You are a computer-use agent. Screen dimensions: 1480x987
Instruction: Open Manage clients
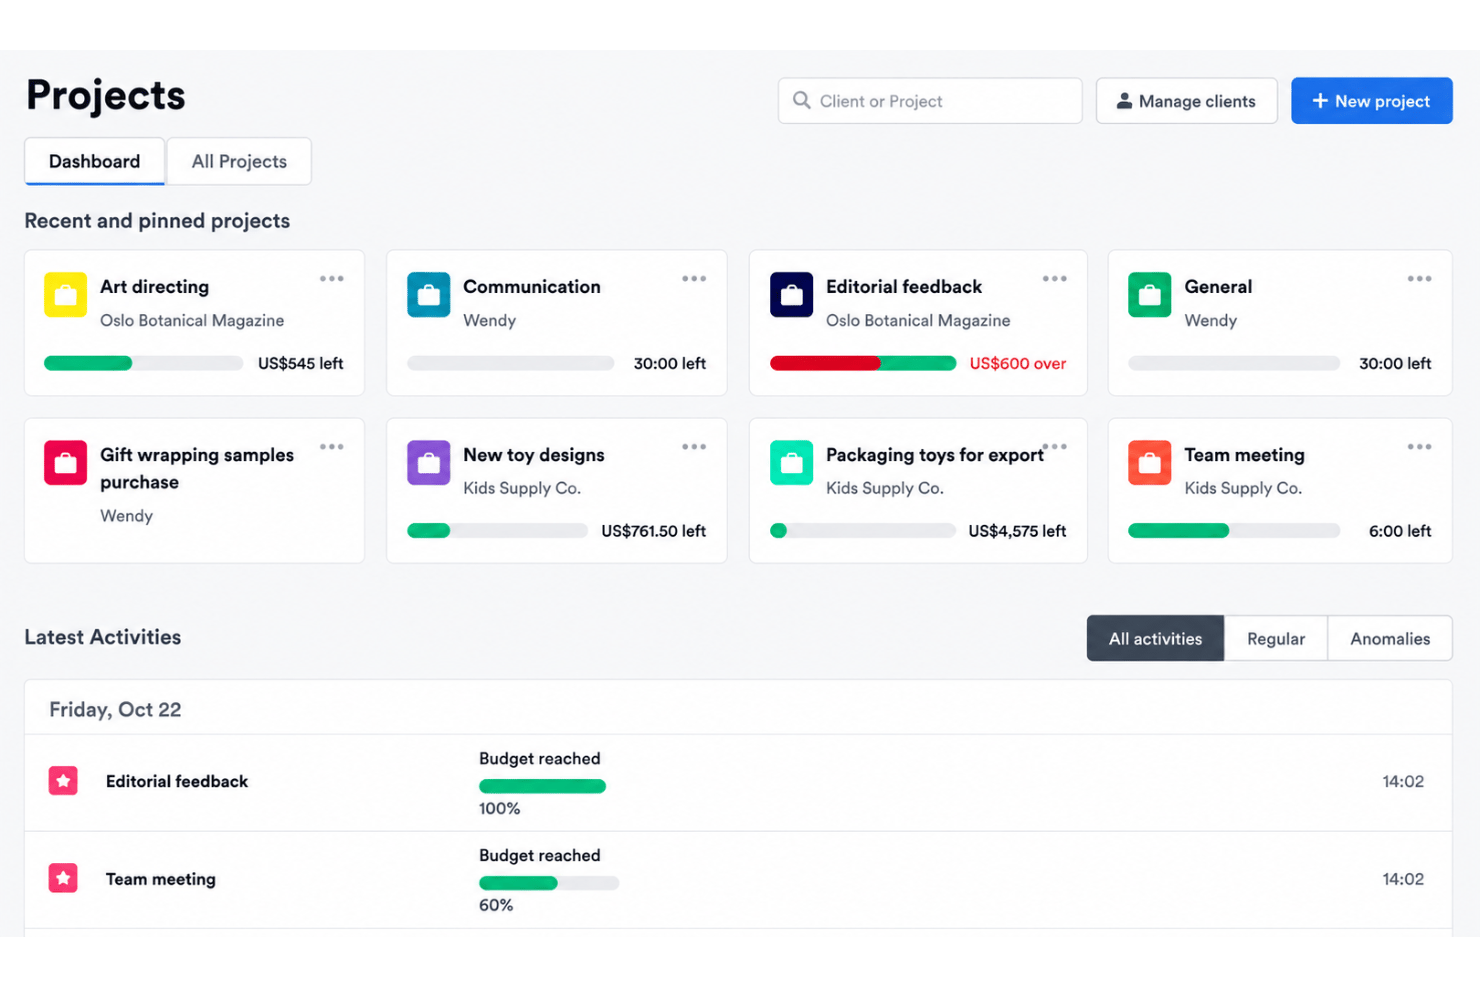tap(1186, 101)
